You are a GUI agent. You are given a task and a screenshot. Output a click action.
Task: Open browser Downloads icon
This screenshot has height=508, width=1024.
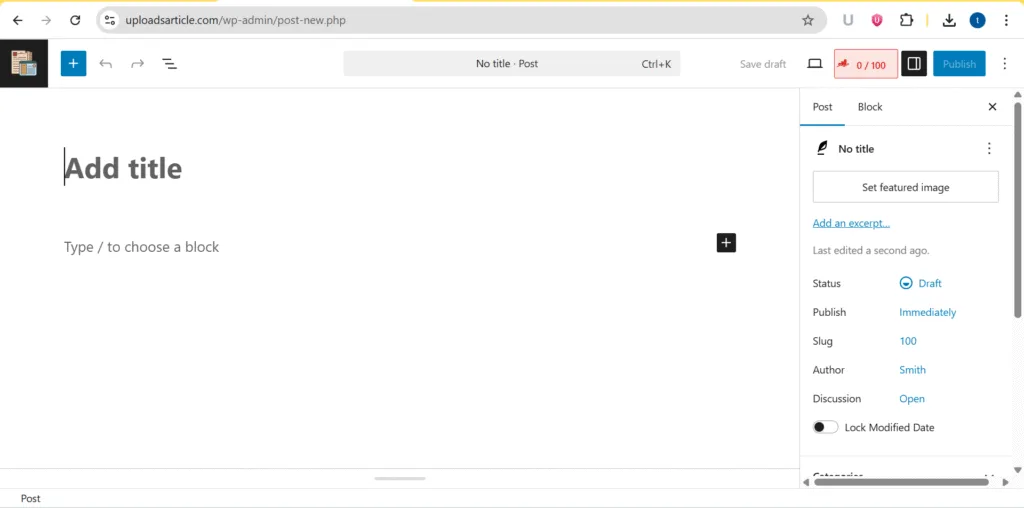tap(949, 20)
